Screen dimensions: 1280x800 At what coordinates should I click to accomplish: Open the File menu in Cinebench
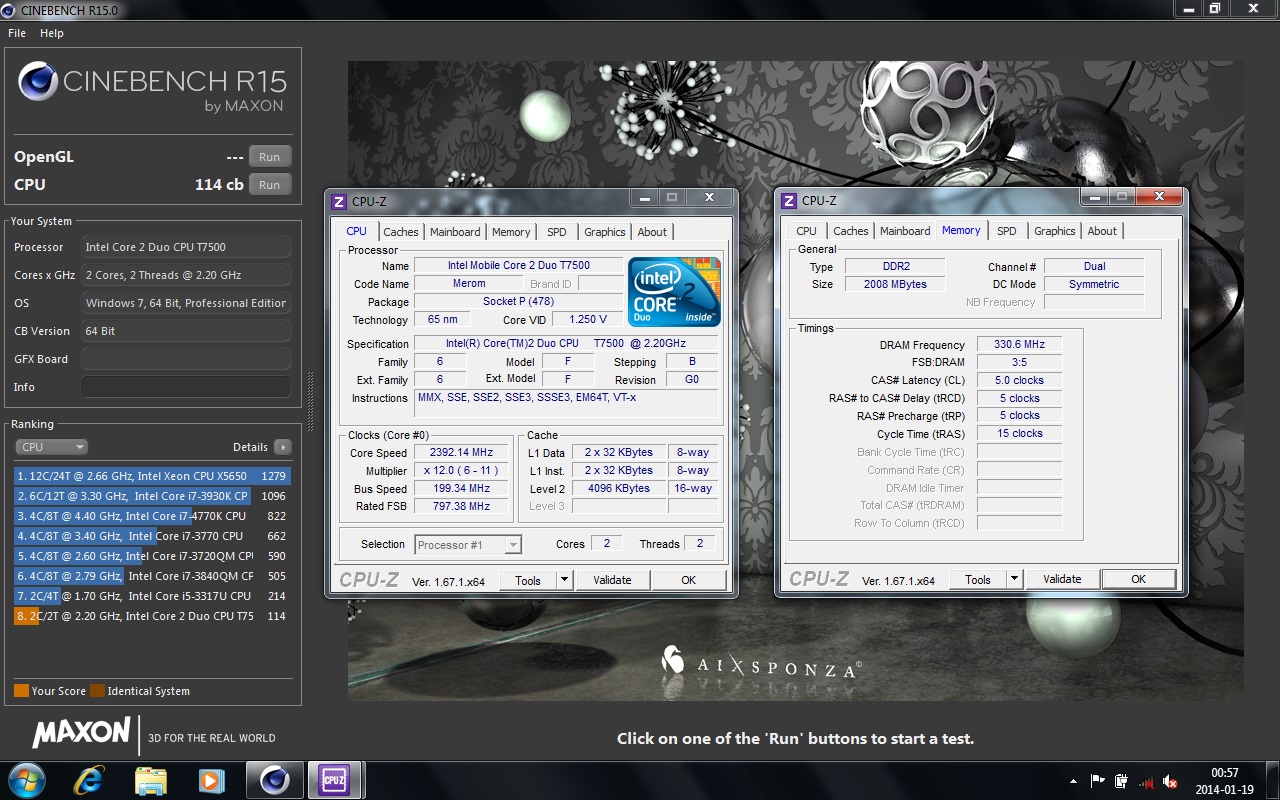pos(16,33)
